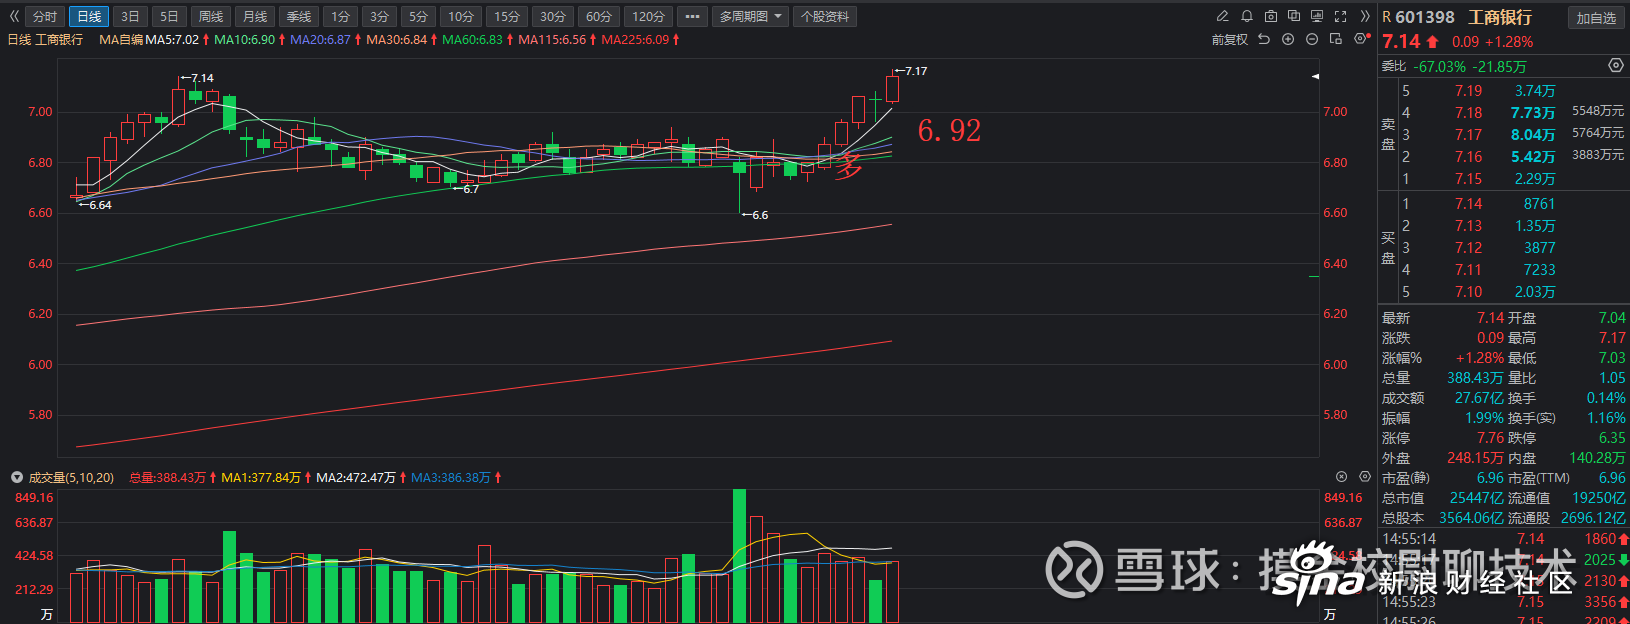The image size is (1630, 624).
Task: Select the 季线 quarterly period
Action: tap(299, 16)
